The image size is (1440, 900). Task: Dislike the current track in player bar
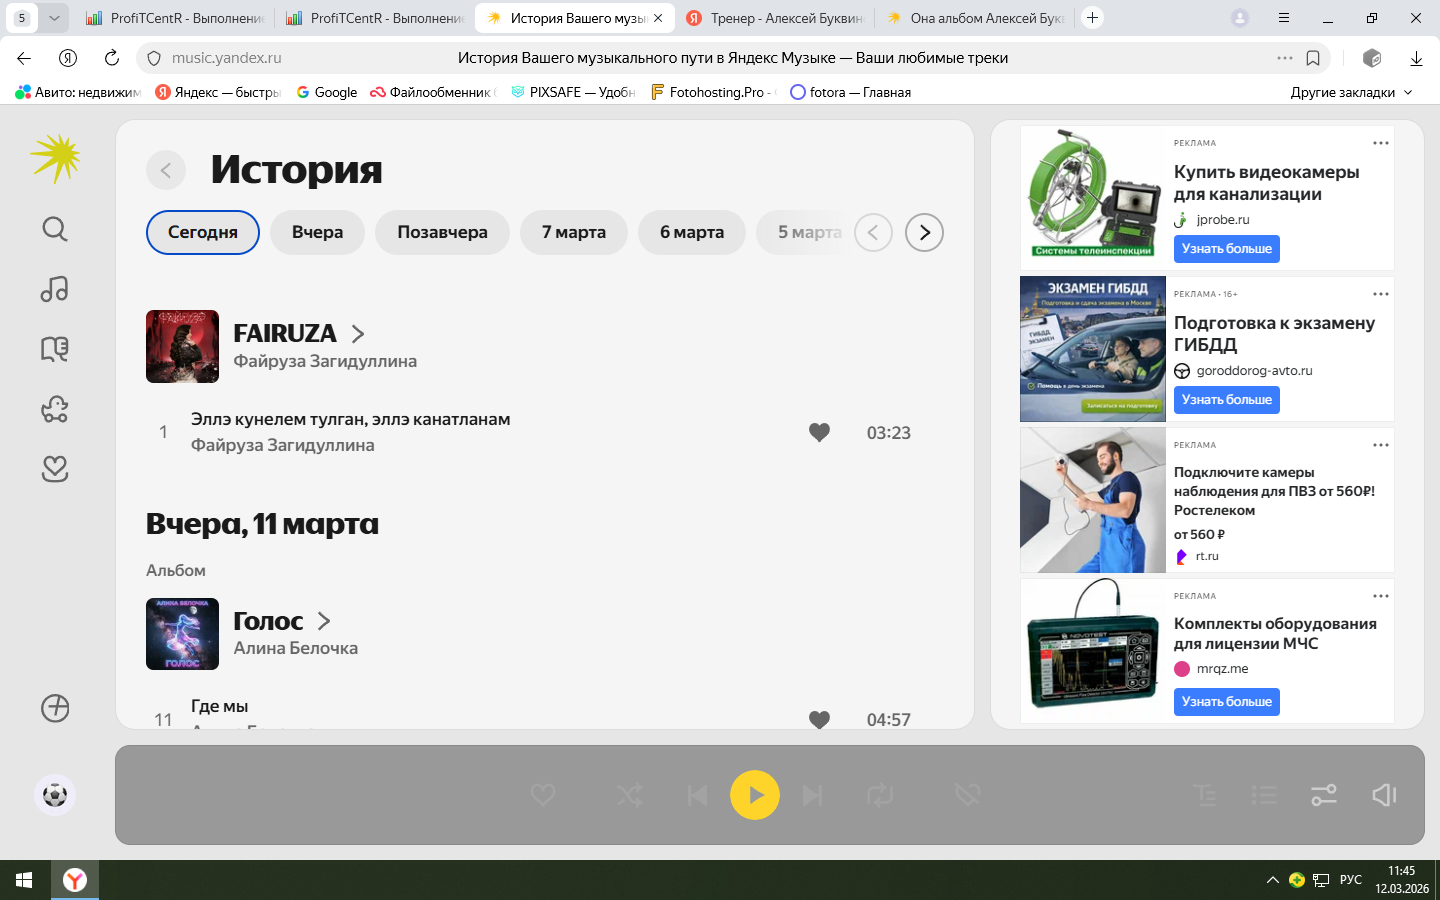tap(967, 795)
